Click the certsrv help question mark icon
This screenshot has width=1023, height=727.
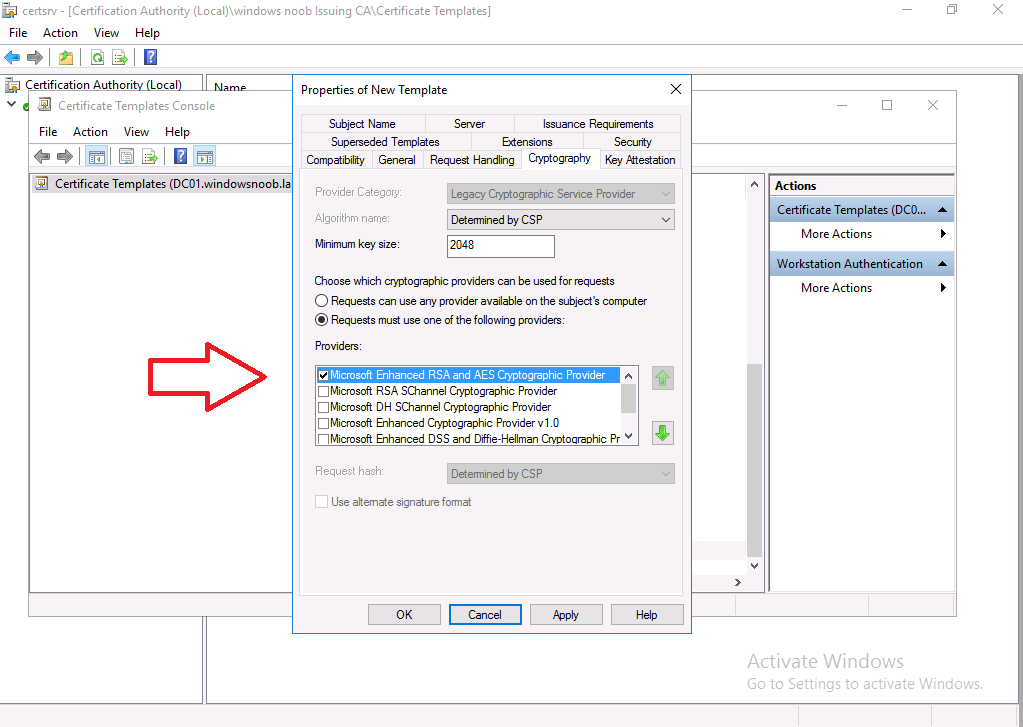[150, 57]
